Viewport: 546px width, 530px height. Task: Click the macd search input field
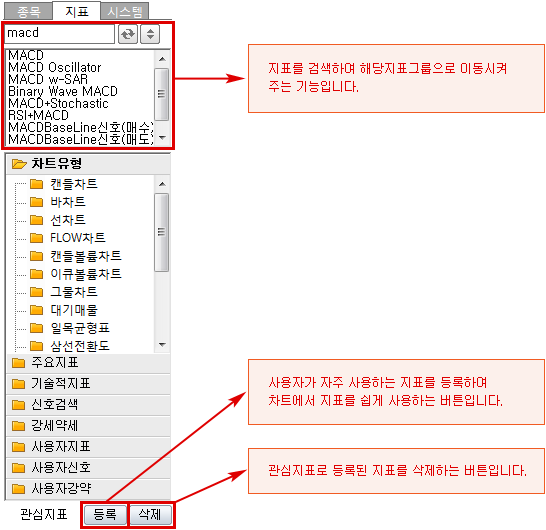pos(59,34)
